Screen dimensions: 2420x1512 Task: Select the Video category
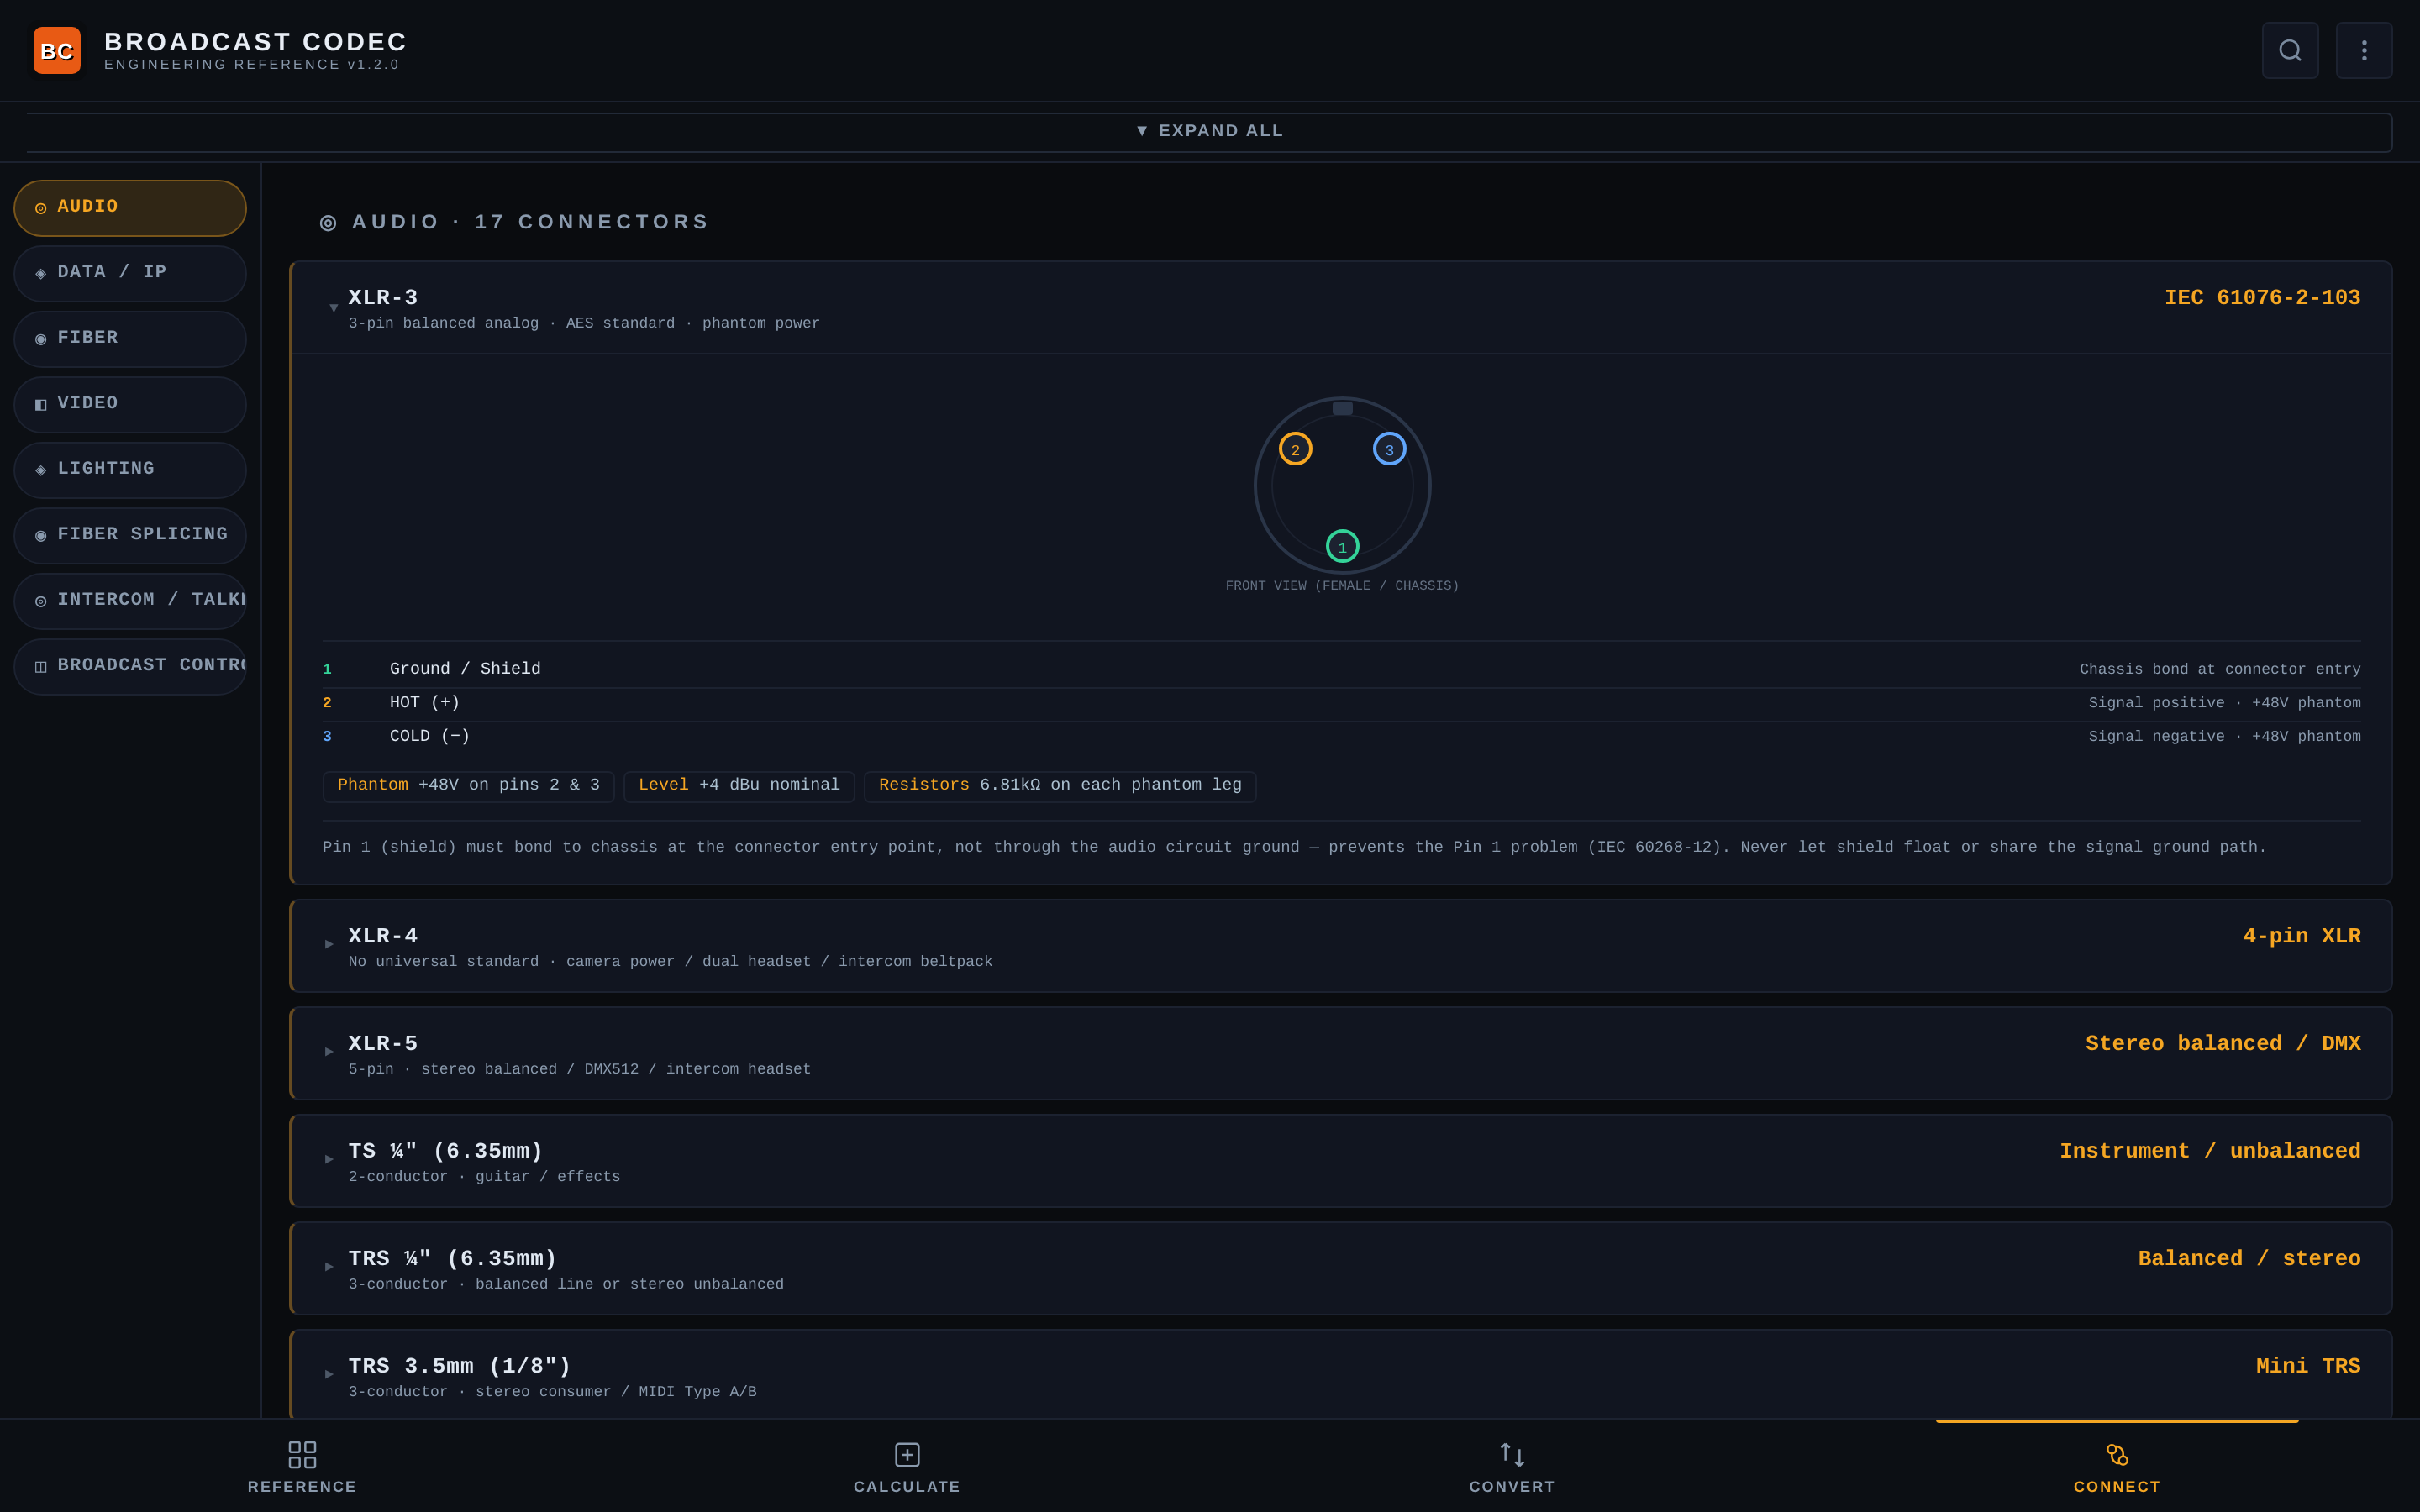130,405
